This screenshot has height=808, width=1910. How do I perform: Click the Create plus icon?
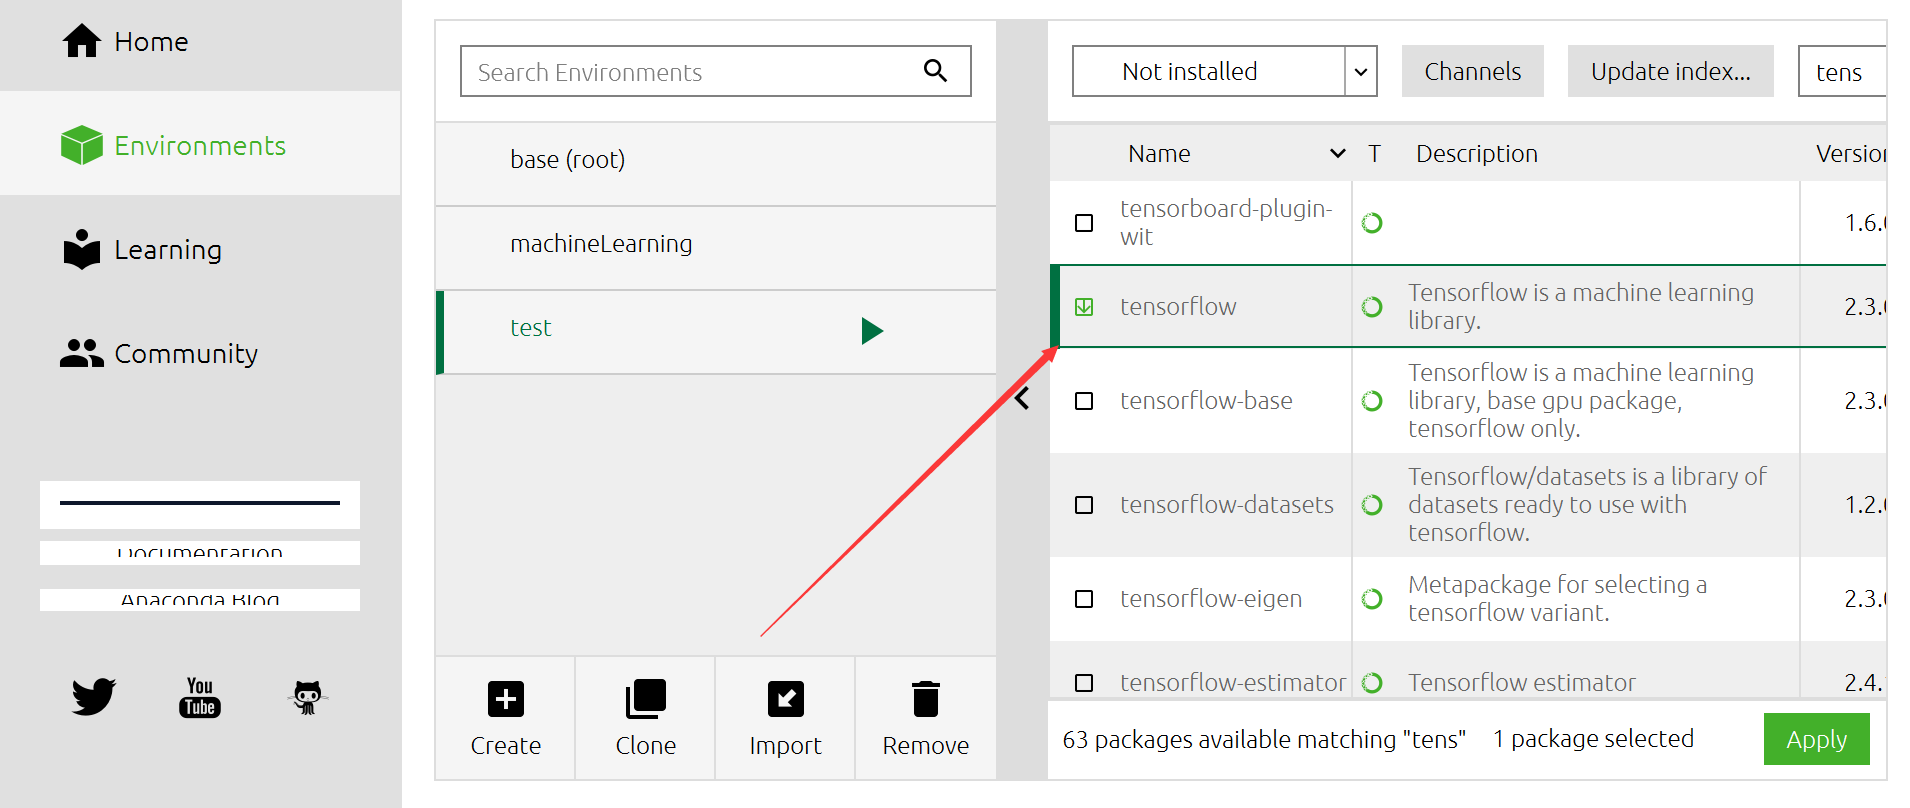pyautogui.click(x=506, y=699)
